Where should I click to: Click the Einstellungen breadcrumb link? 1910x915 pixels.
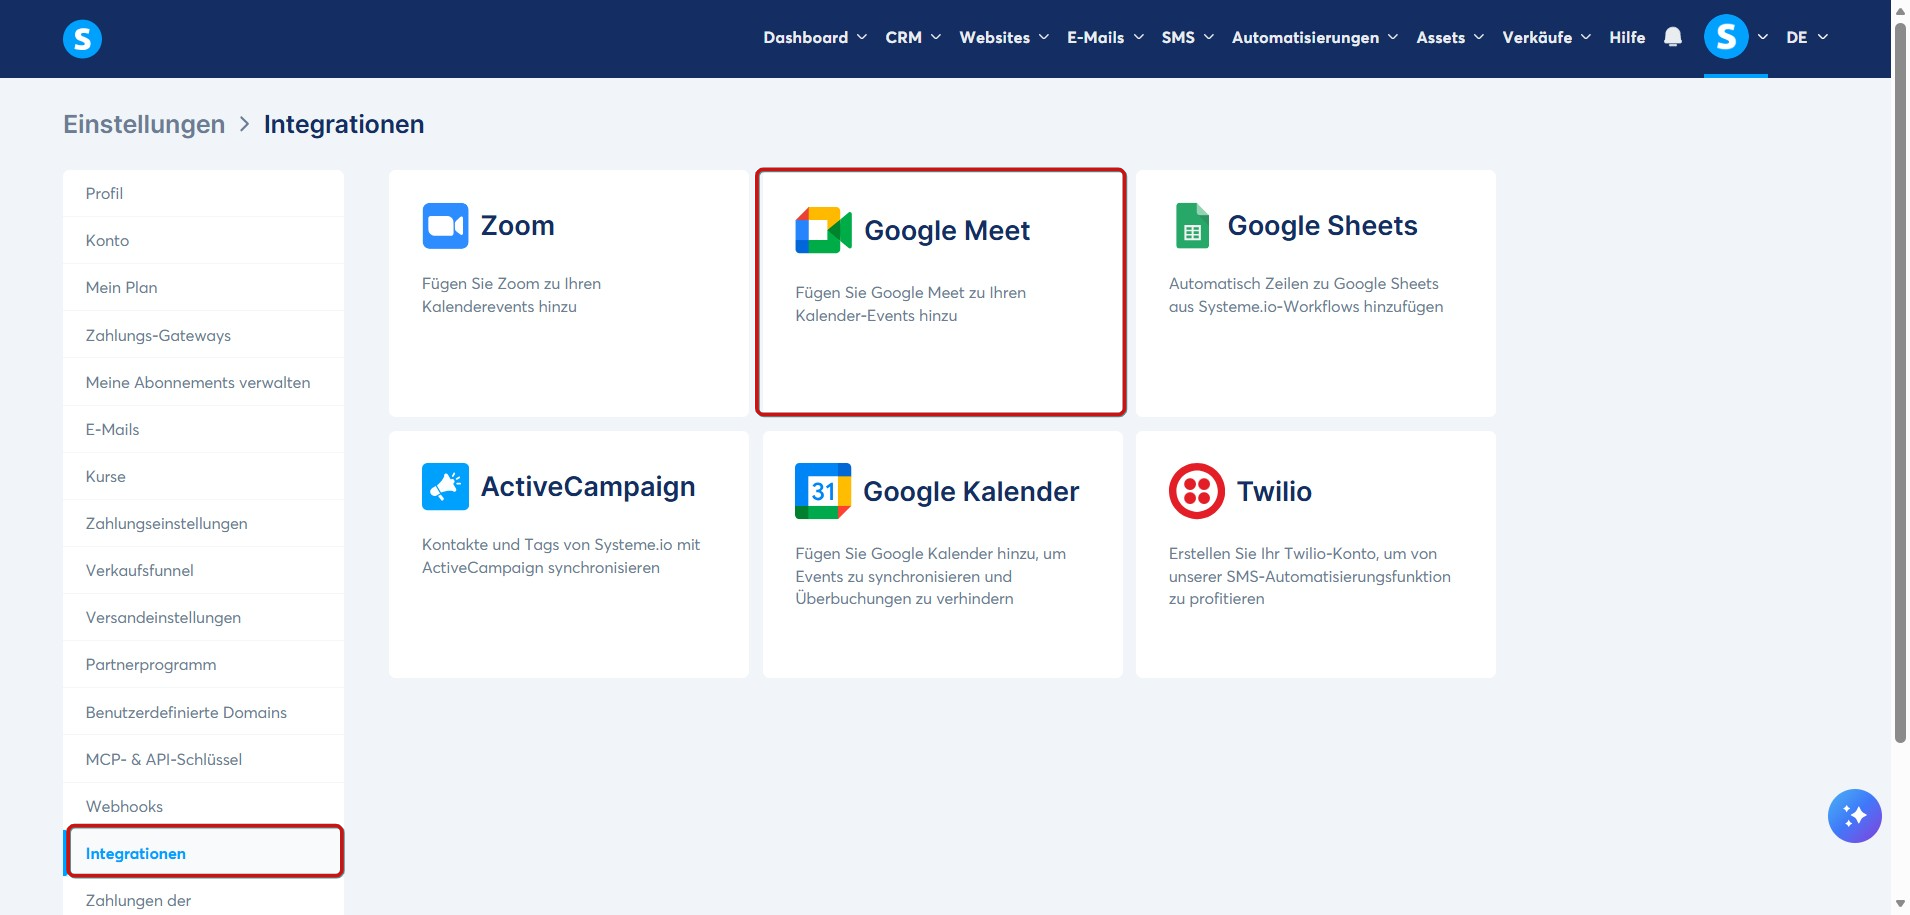pos(144,124)
